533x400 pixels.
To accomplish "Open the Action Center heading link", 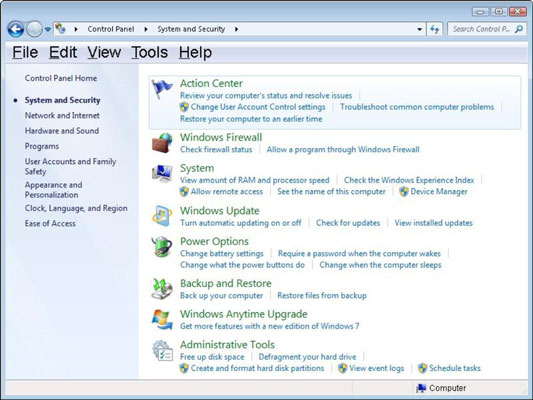I will pos(211,83).
